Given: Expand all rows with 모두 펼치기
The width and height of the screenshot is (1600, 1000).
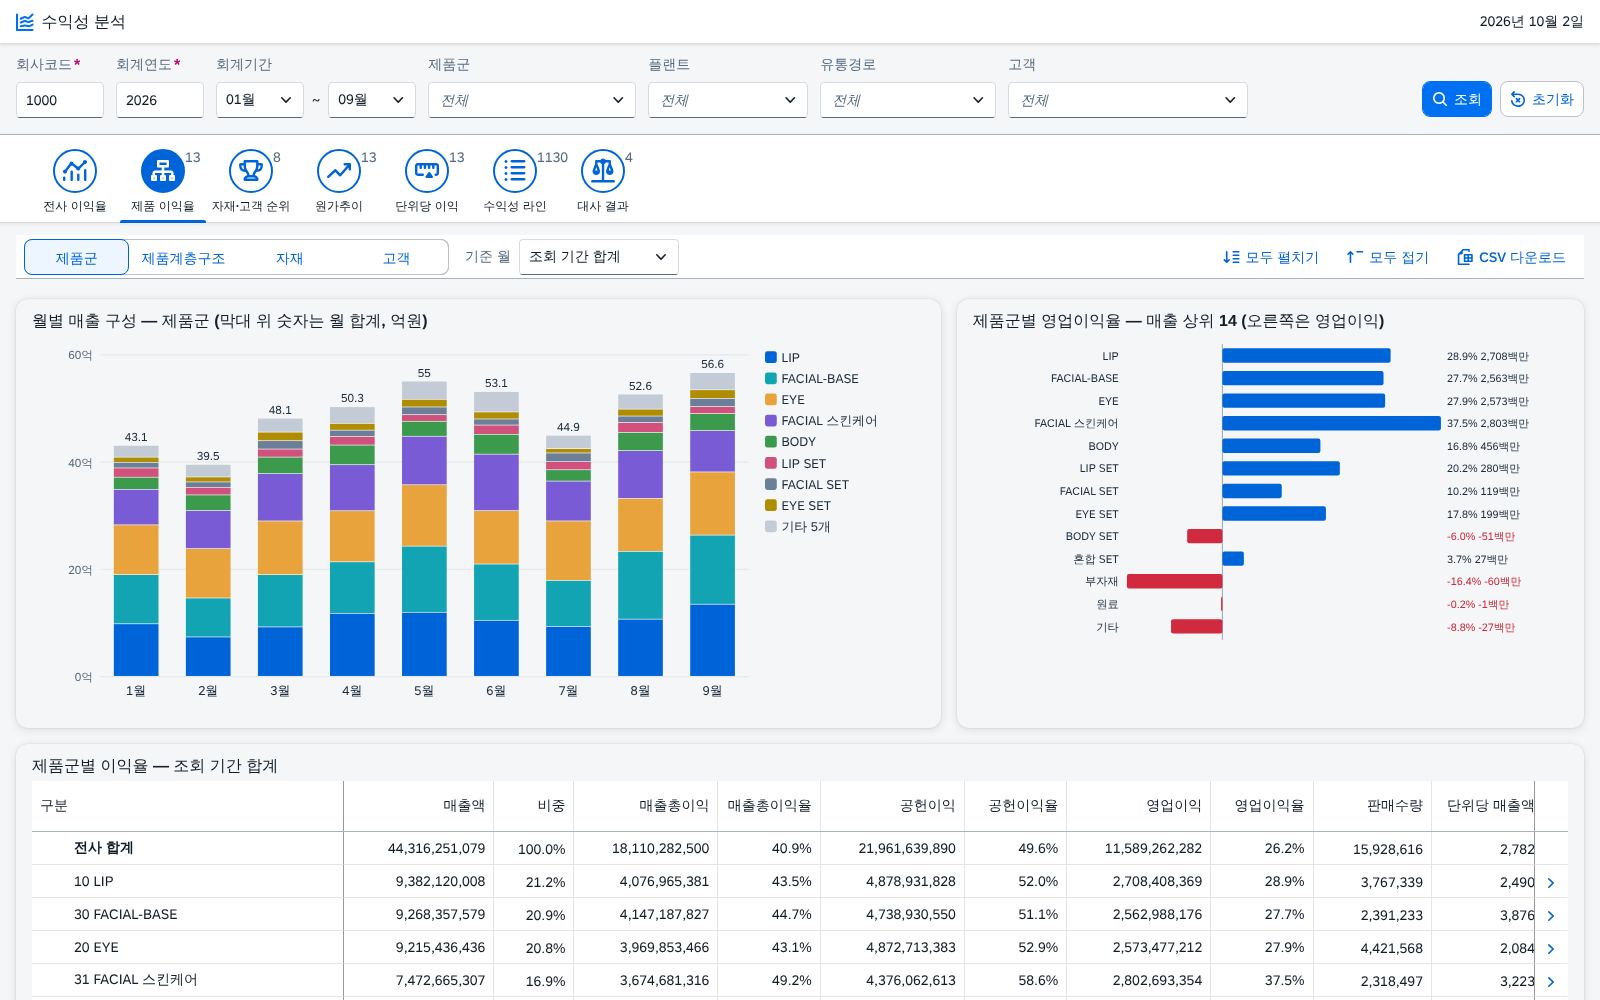Looking at the screenshot, I should point(1271,257).
